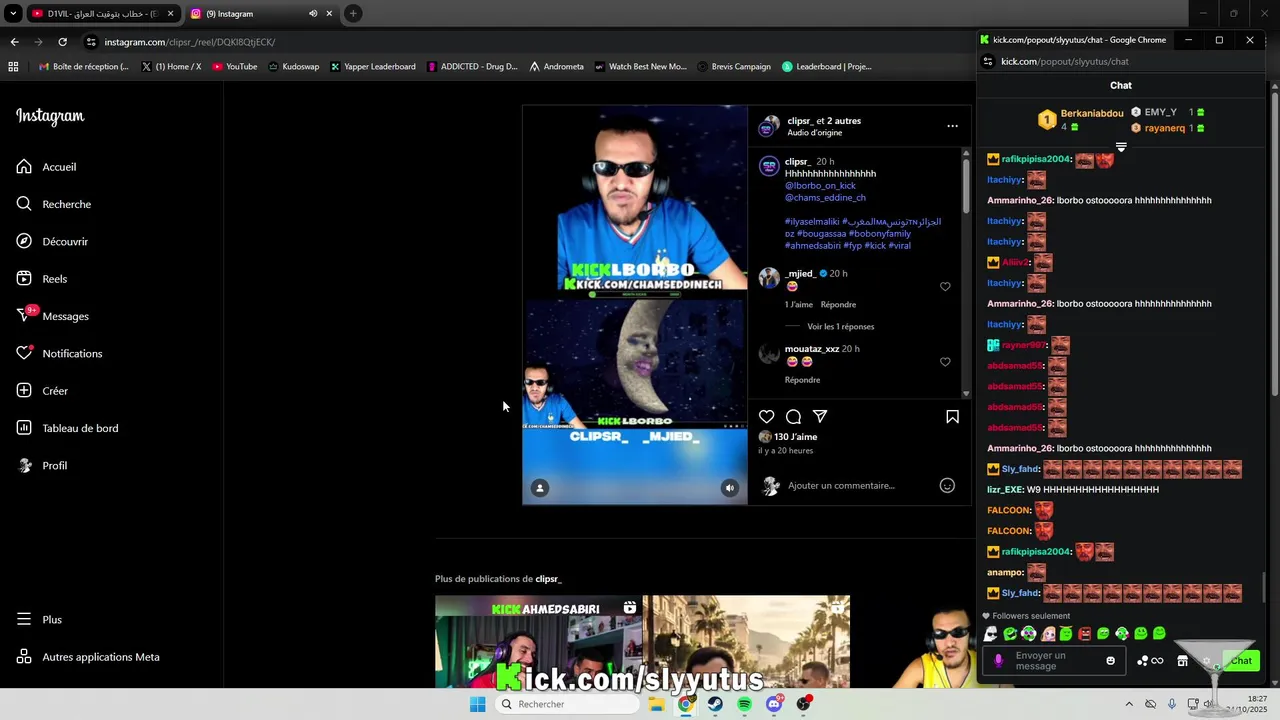This screenshot has height=720, width=1280.
Task: Like the reel with heart icon
Action: point(766,417)
